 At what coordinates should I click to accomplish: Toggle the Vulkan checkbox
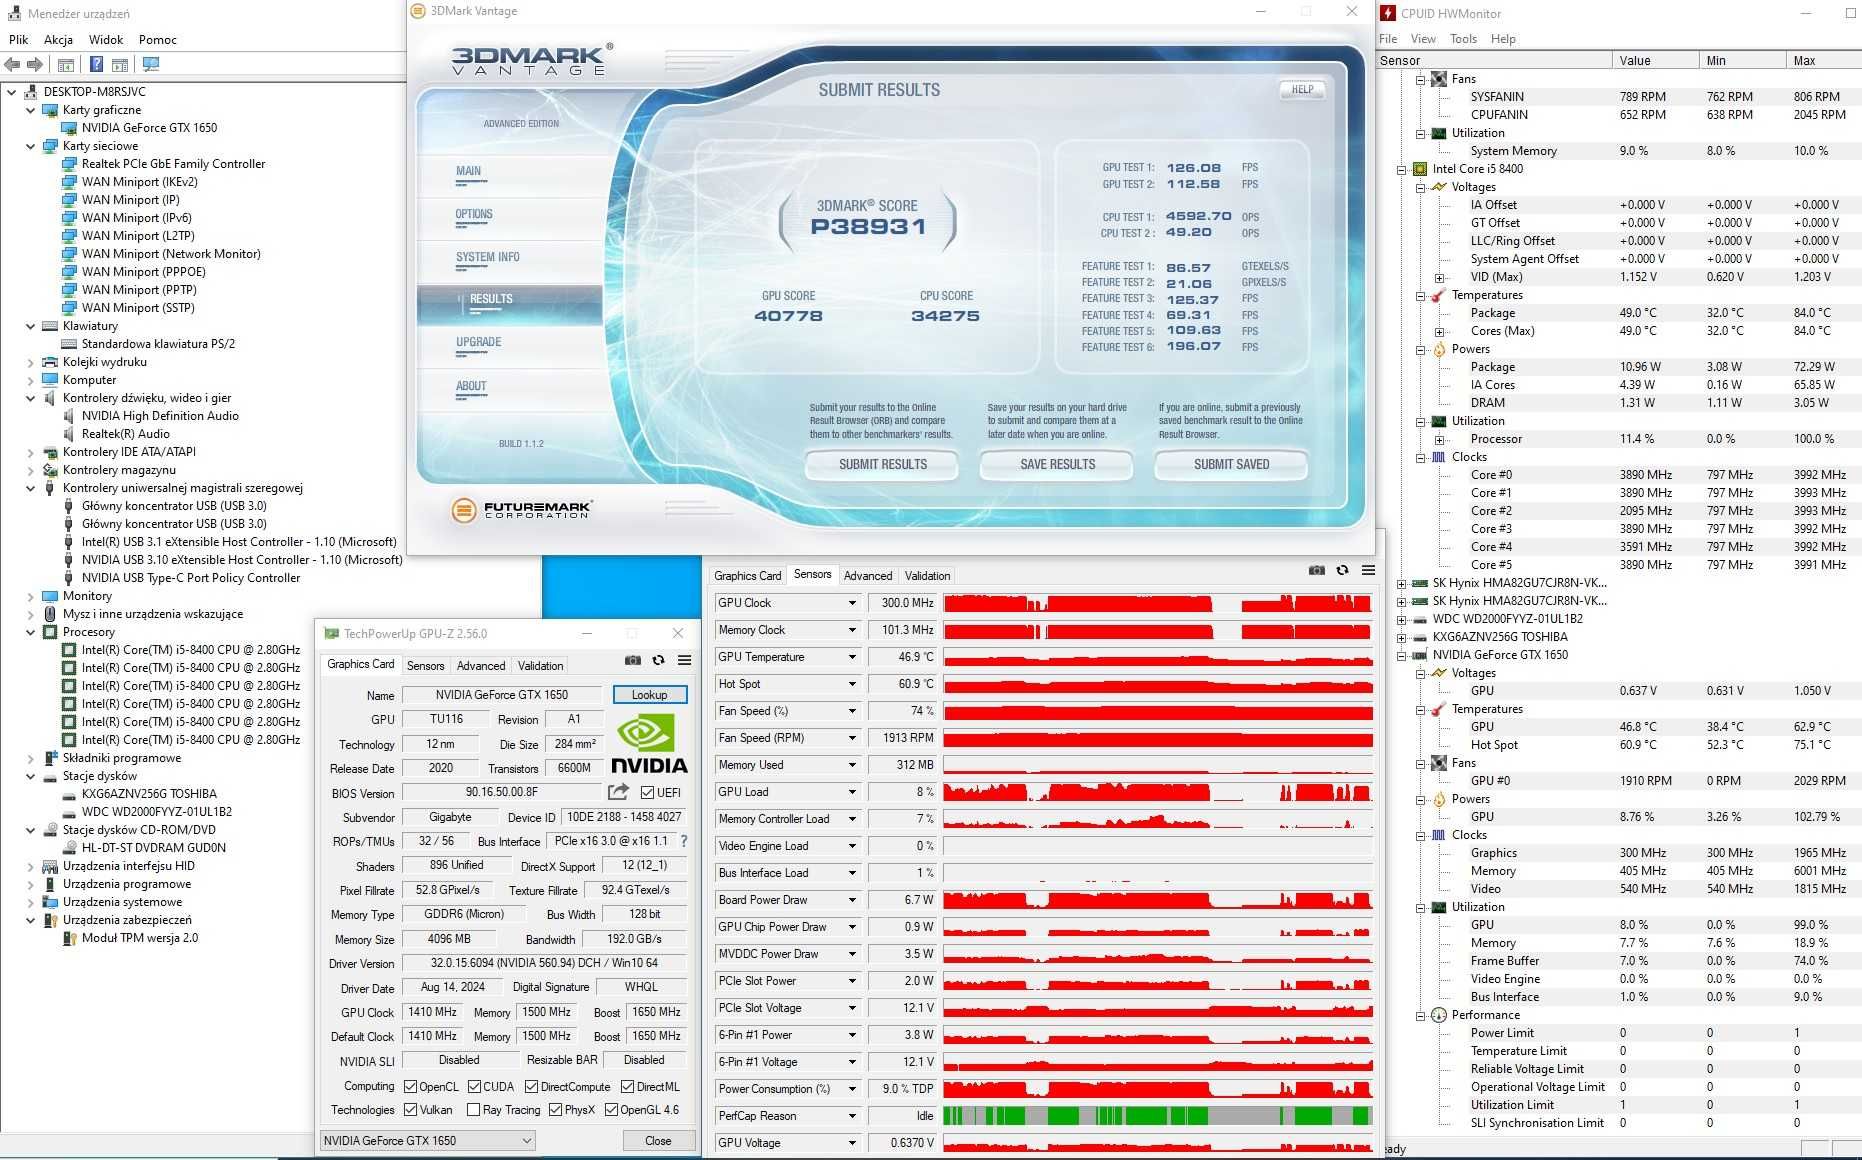[x=410, y=1110]
